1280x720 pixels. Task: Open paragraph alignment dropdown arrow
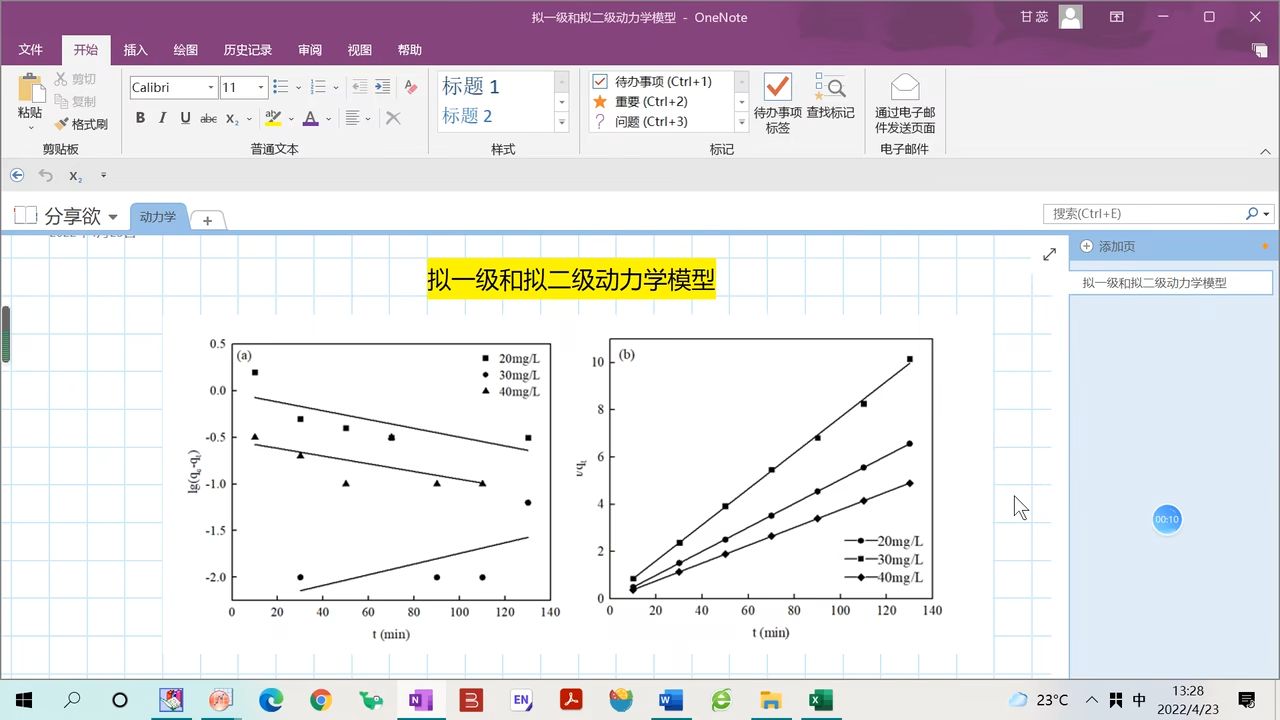(x=368, y=118)
